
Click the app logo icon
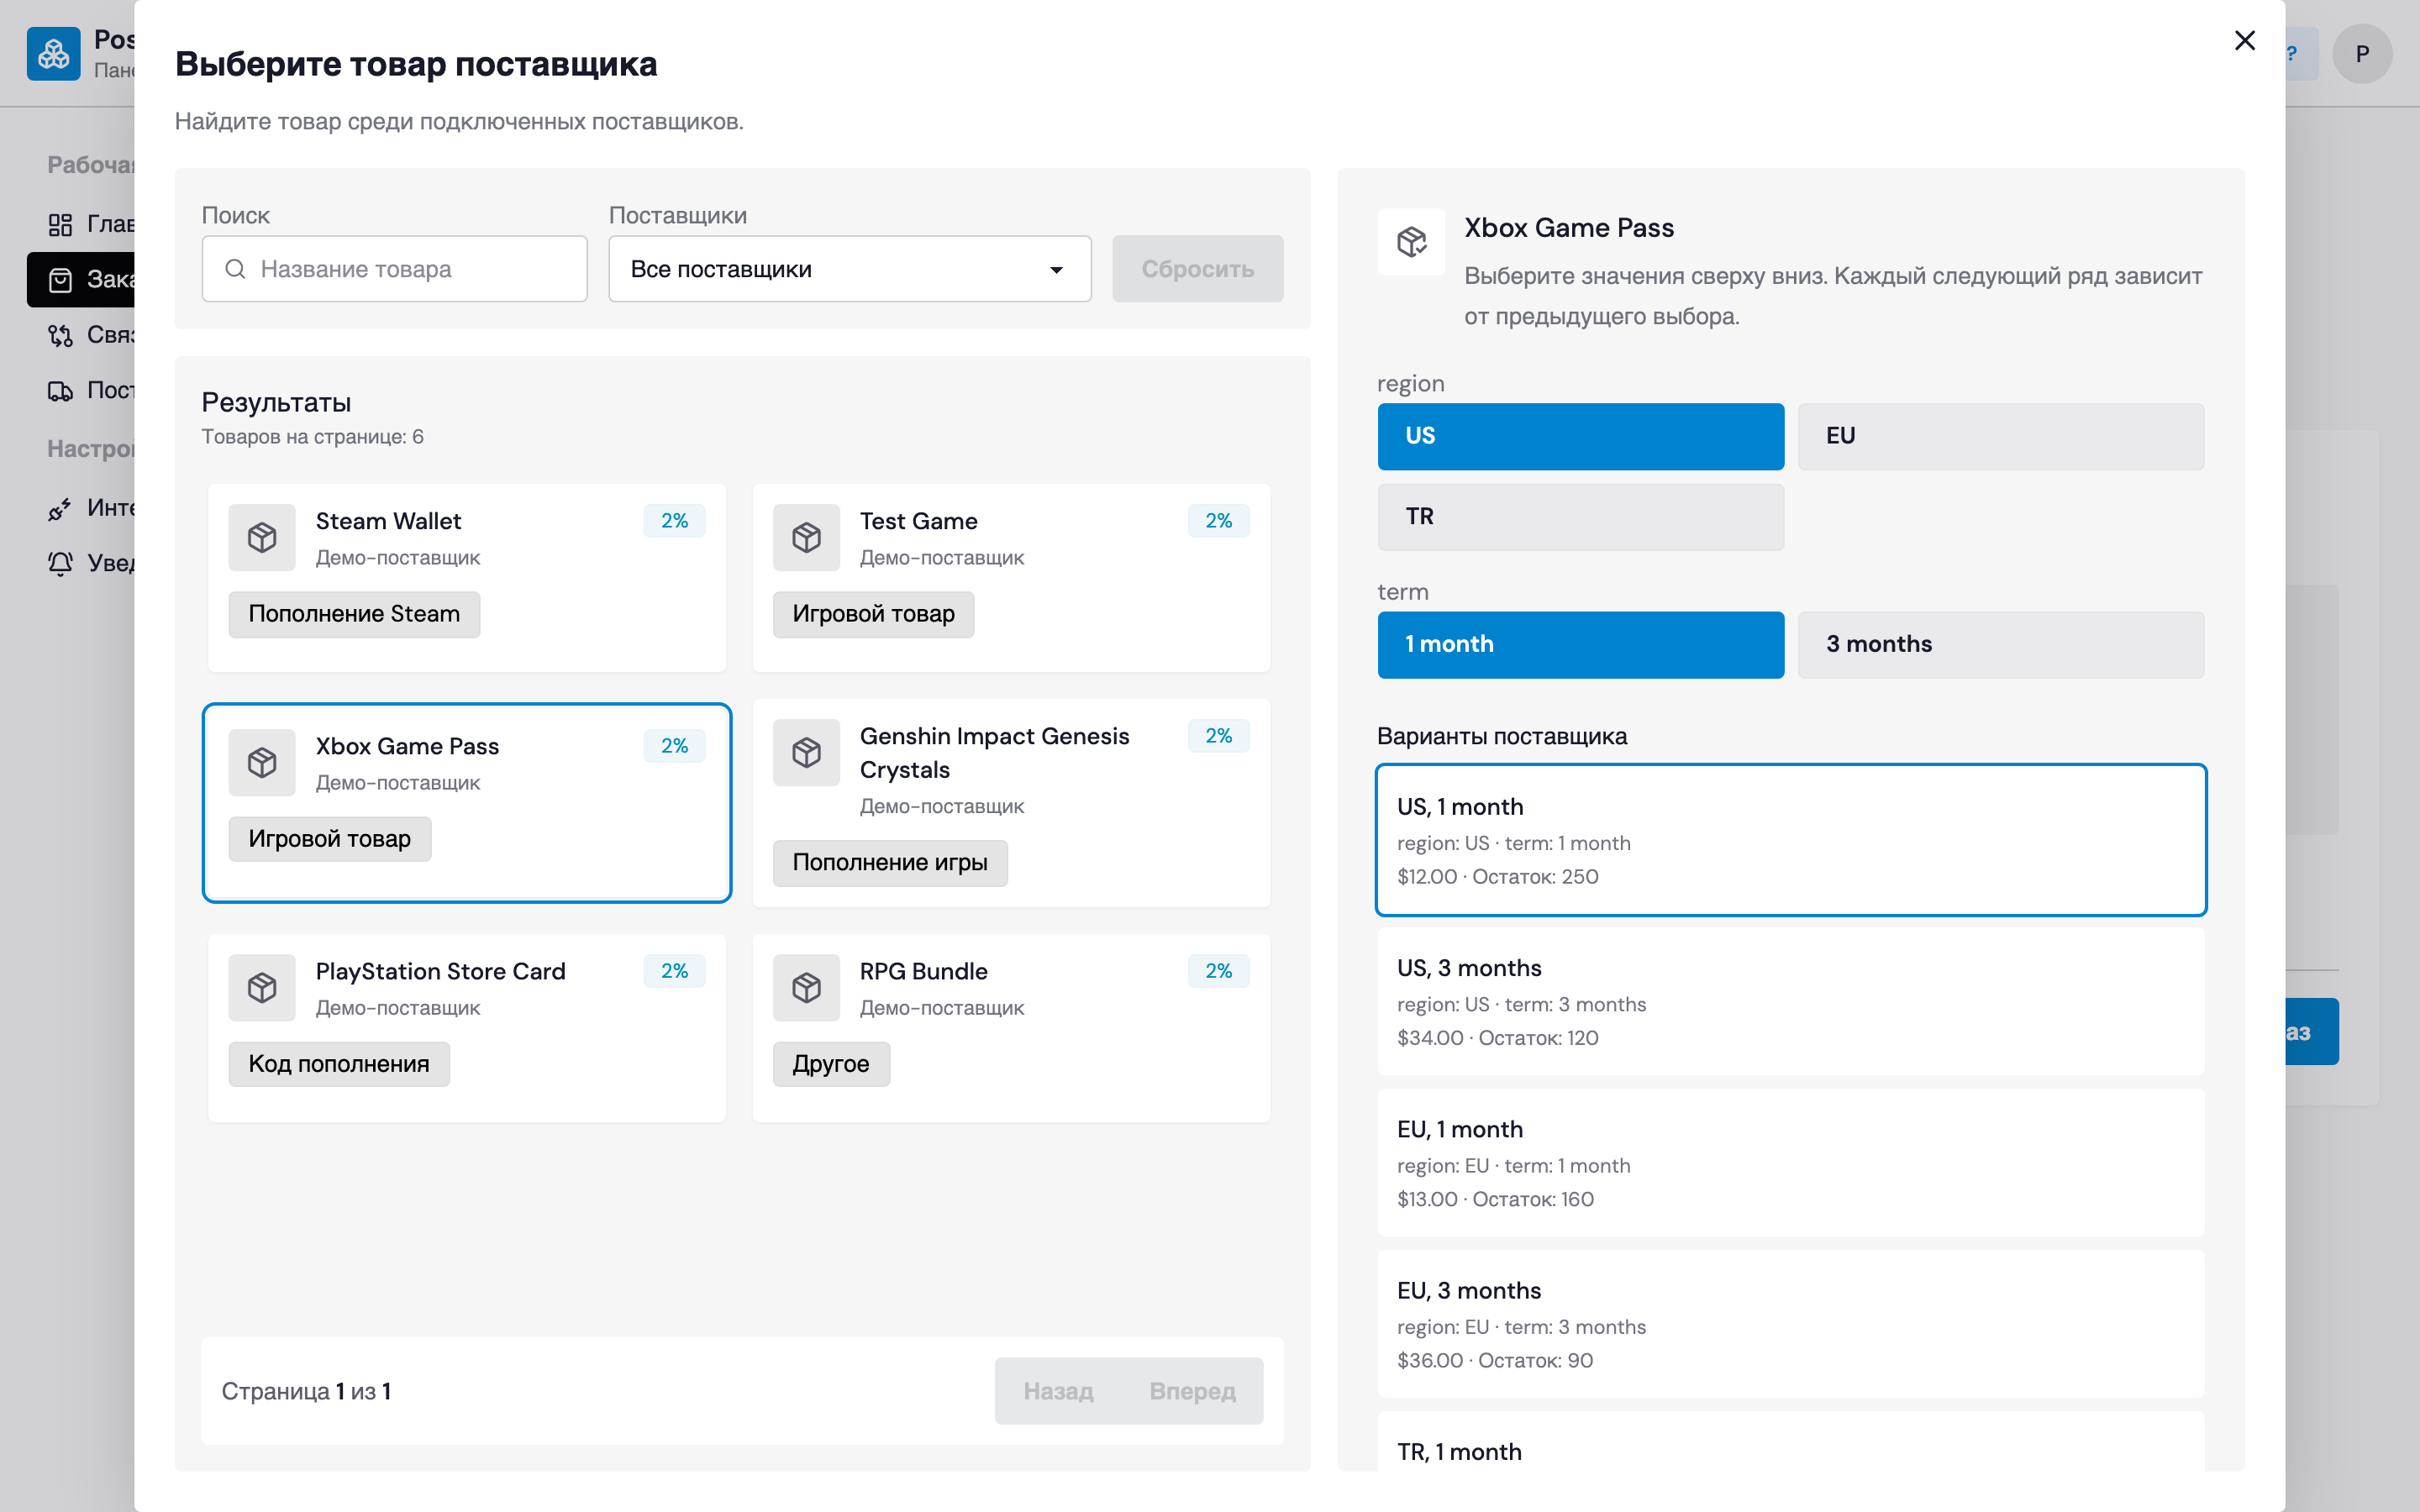click(53, 53)
